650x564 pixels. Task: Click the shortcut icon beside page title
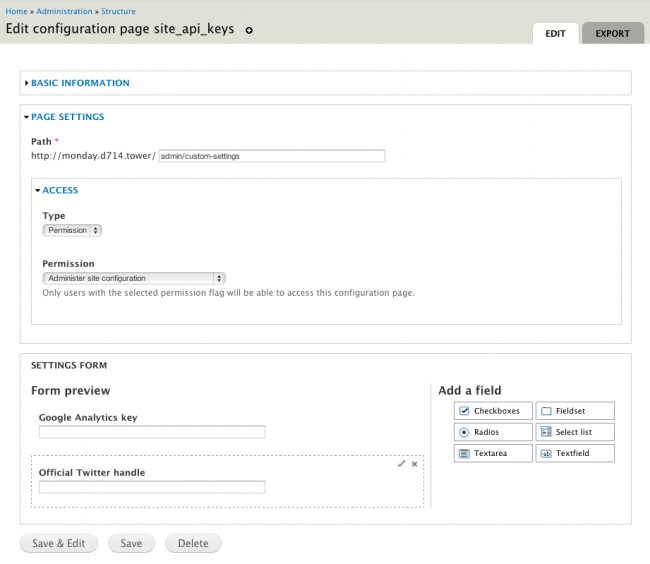click(x=249, y=30)
